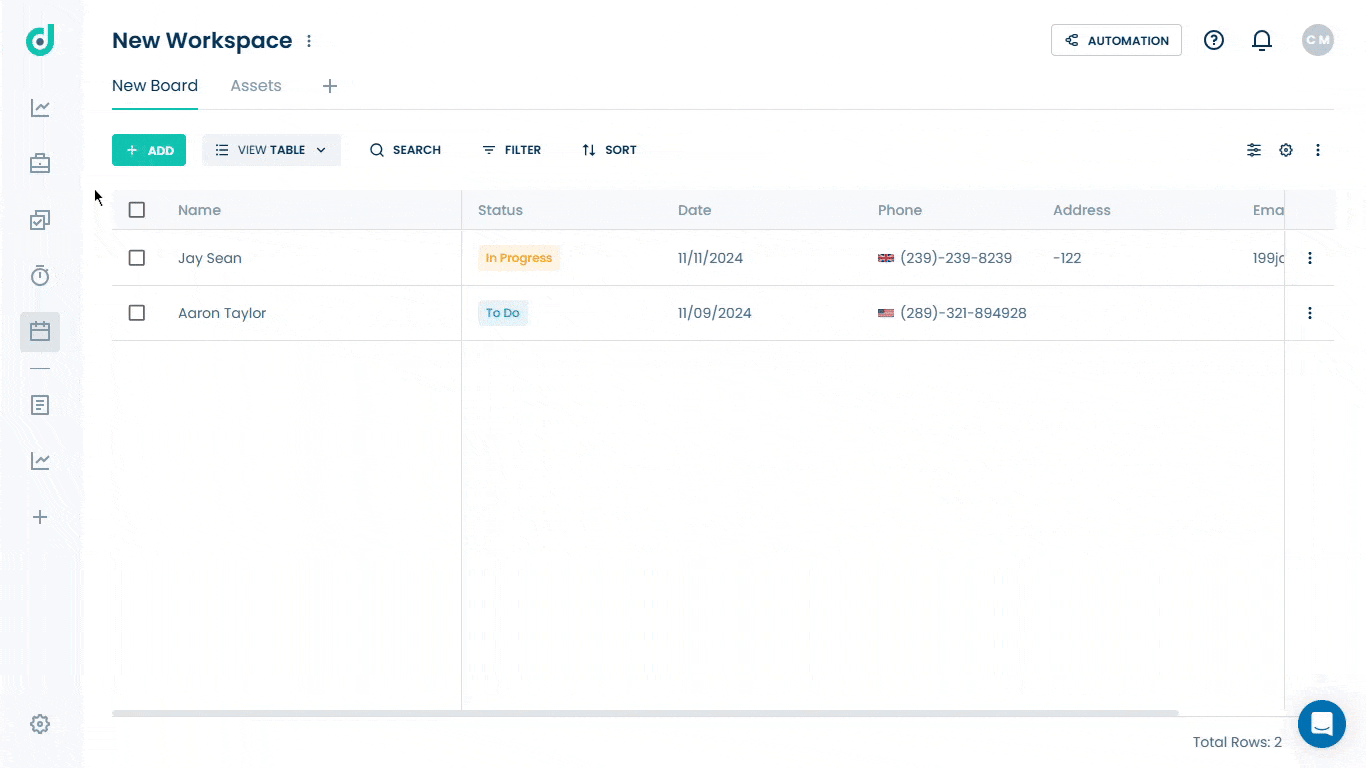Click the Name column header
The height and width of the screenshot is (768, 1366).
[x=199, y=210]
